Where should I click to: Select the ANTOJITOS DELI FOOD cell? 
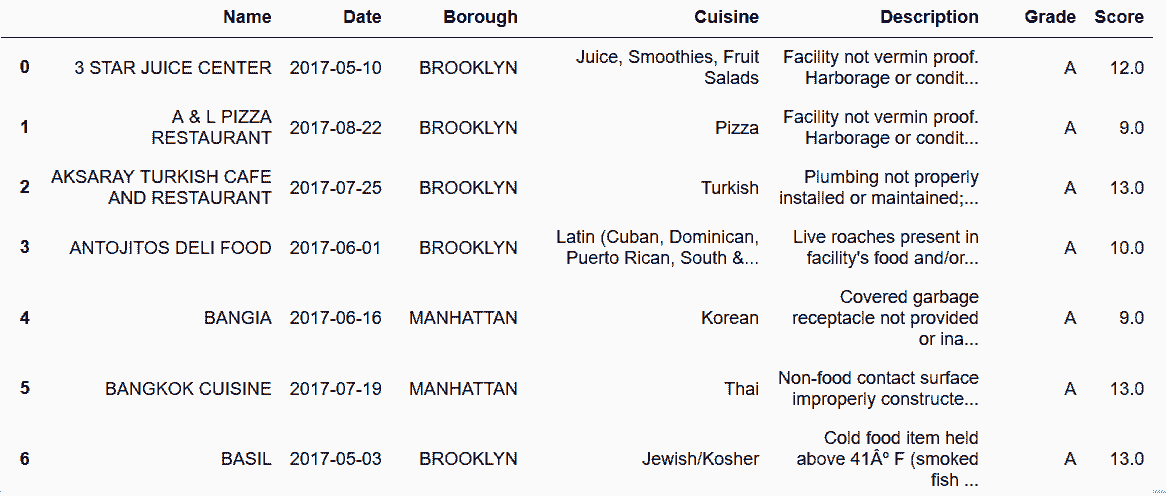(170, 248)
